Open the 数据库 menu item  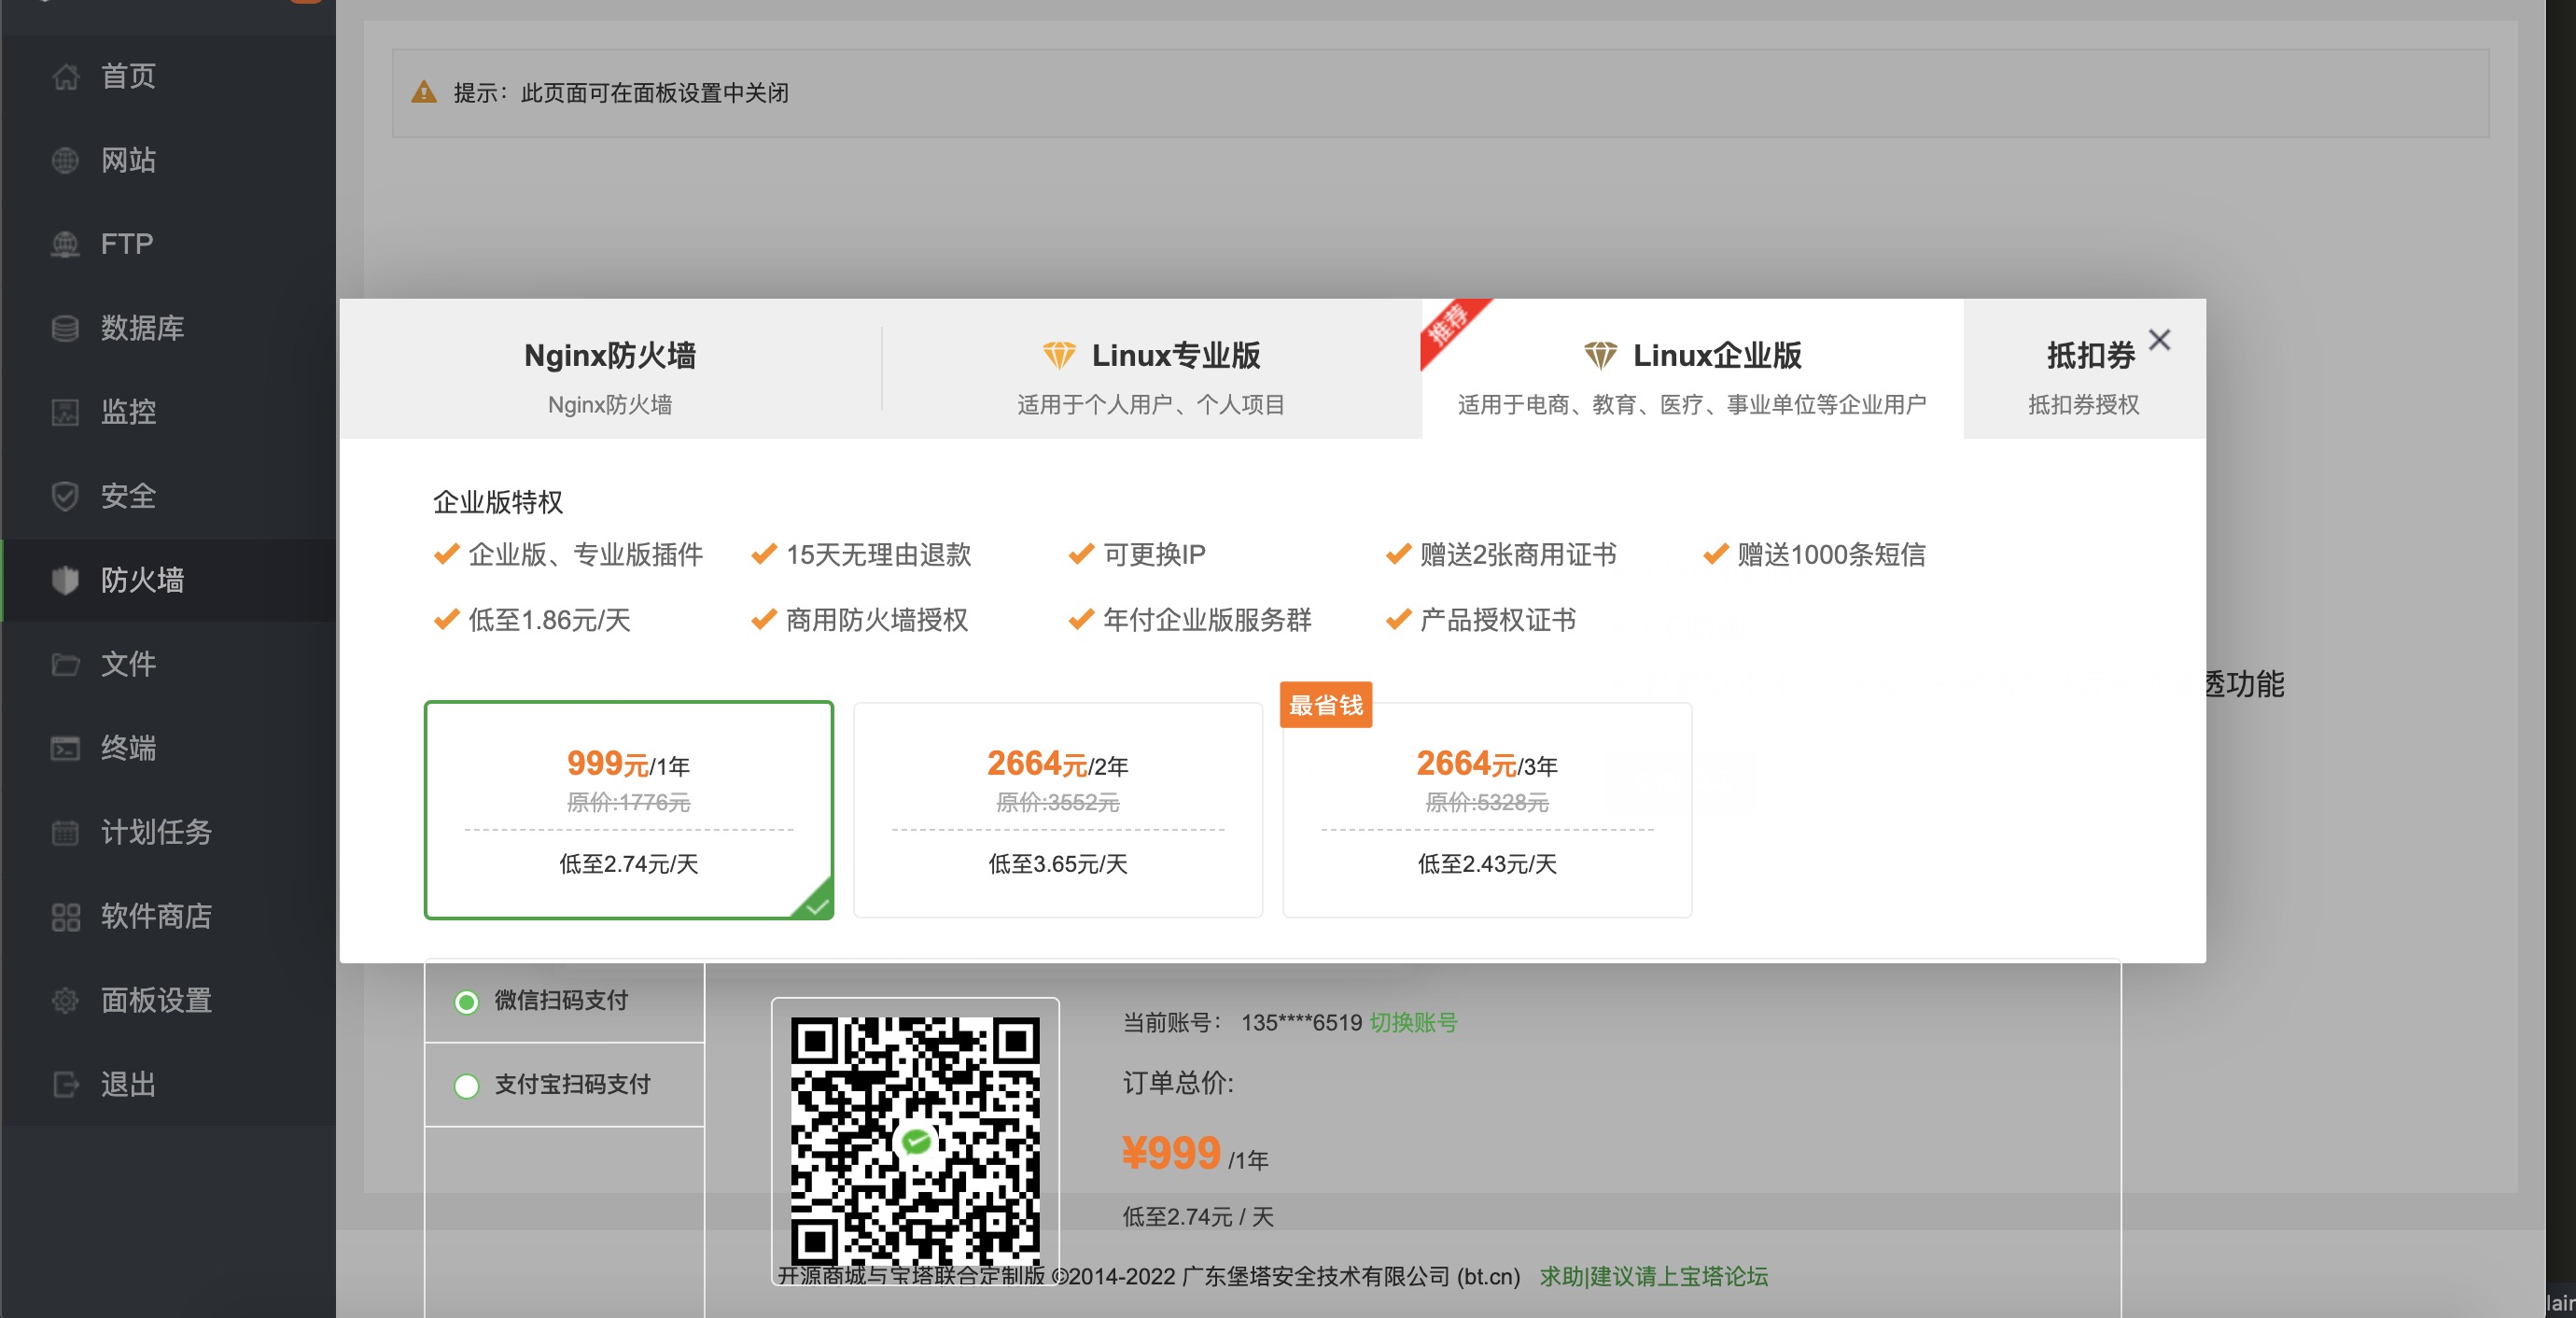[x=168, y=328]
